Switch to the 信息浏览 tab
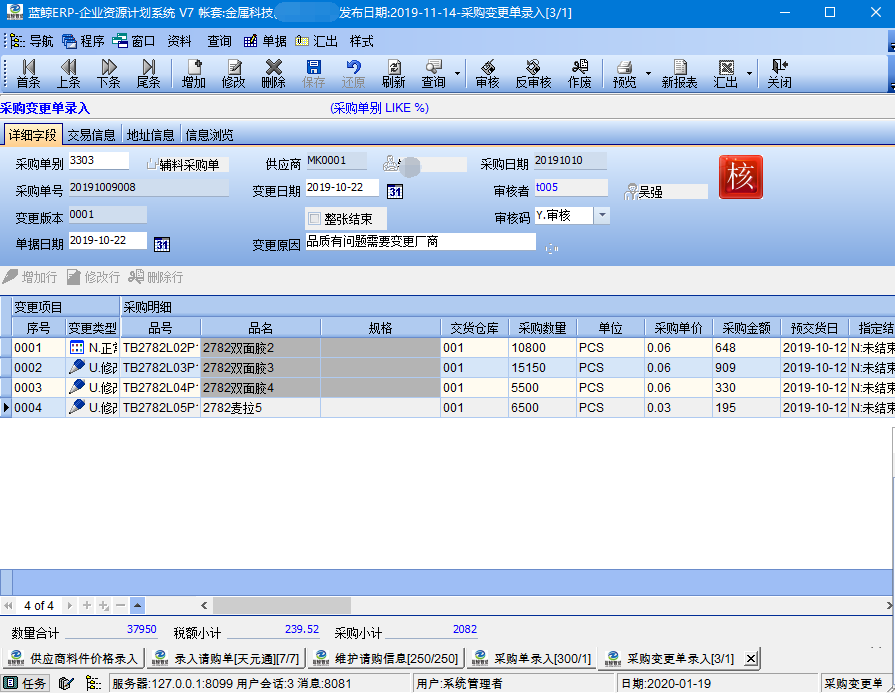Viewport: 895px width, 693px height. [209, 135]
